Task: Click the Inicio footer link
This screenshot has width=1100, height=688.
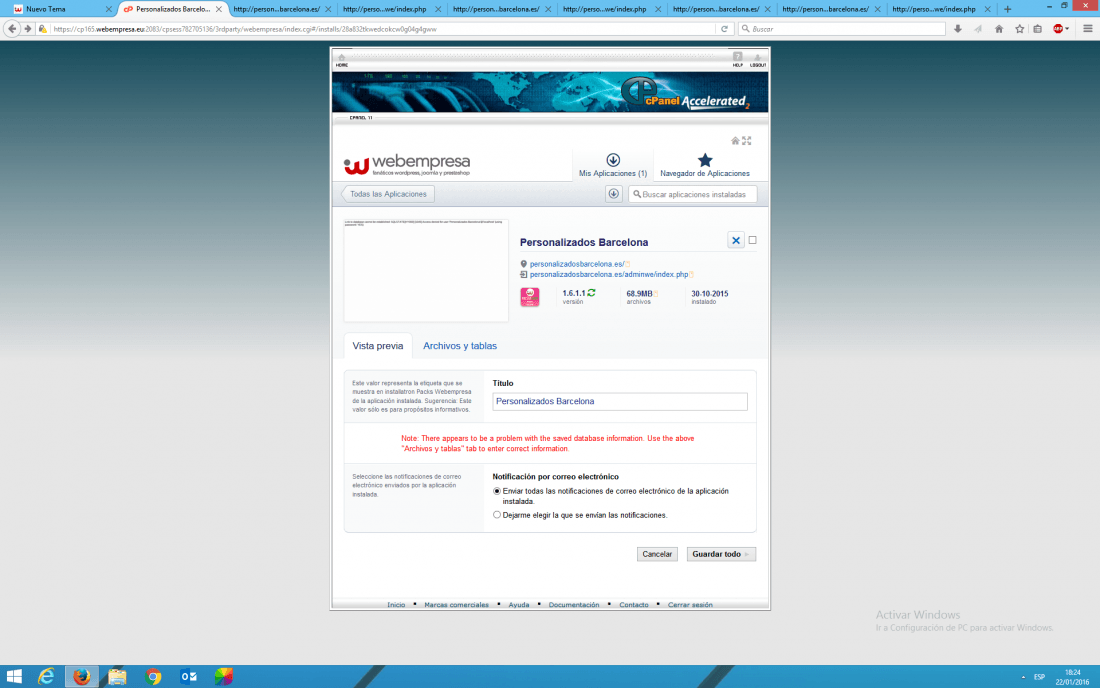Action: tap(396, 605)
